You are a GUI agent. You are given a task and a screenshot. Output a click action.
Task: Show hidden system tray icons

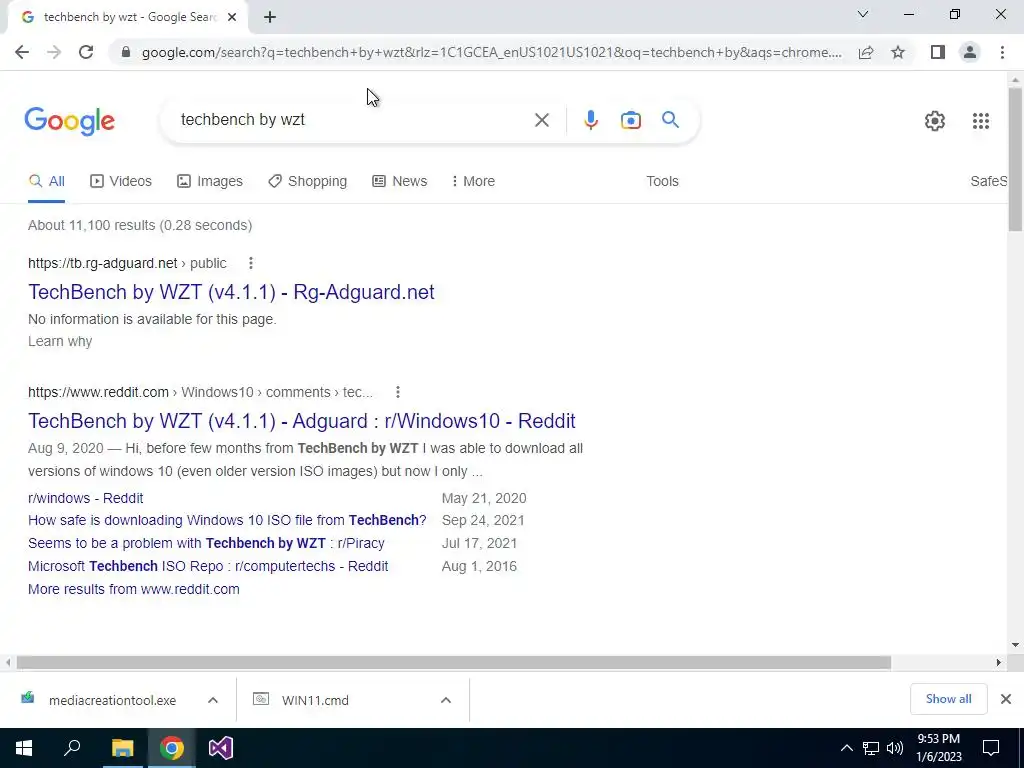pos(846,748)
